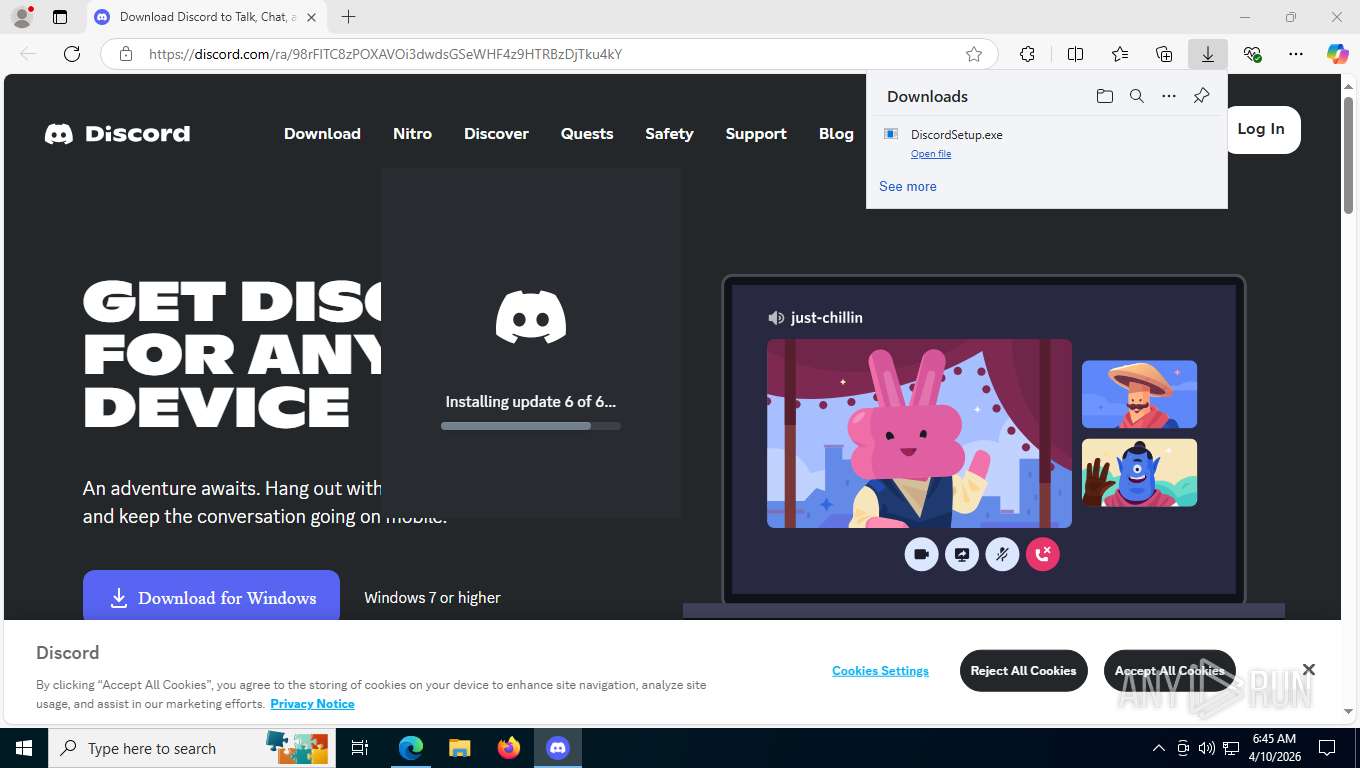Screen dimensions: 1360x768
Task: Open the Windows Start menu
Action: (23, 748)
